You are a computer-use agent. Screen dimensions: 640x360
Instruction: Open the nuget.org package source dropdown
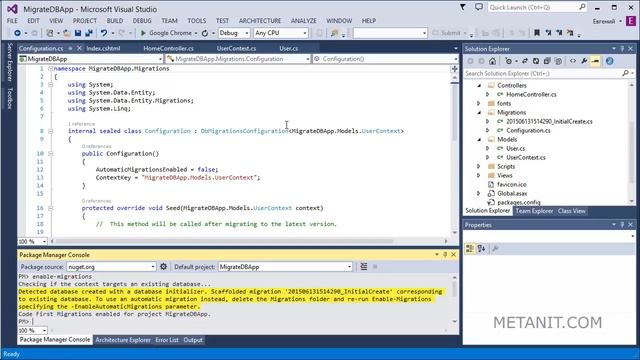tap(111, 267)
